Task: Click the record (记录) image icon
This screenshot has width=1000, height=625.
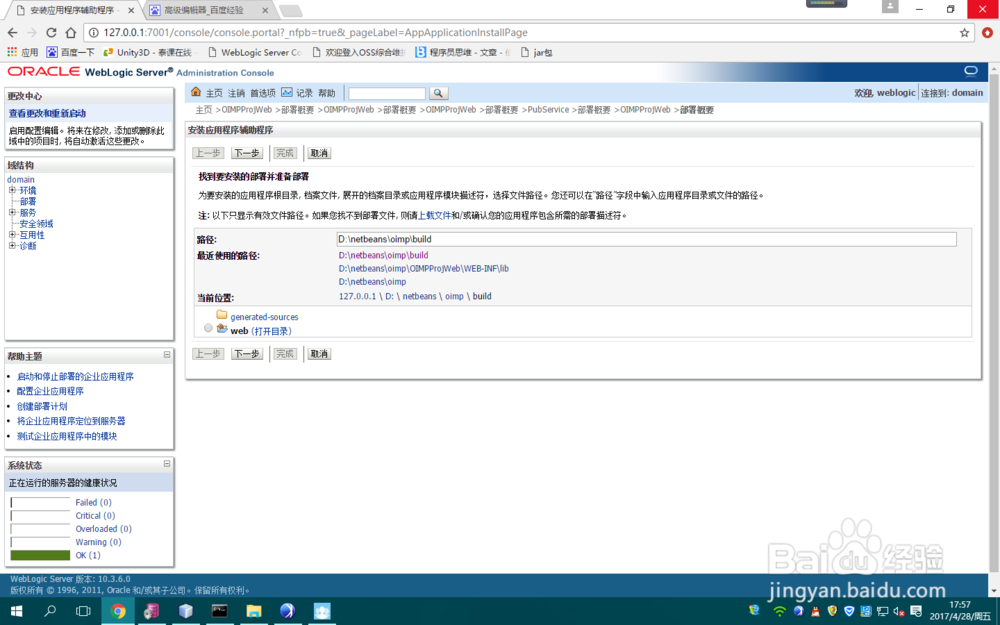Action: (x=287, y=92)
